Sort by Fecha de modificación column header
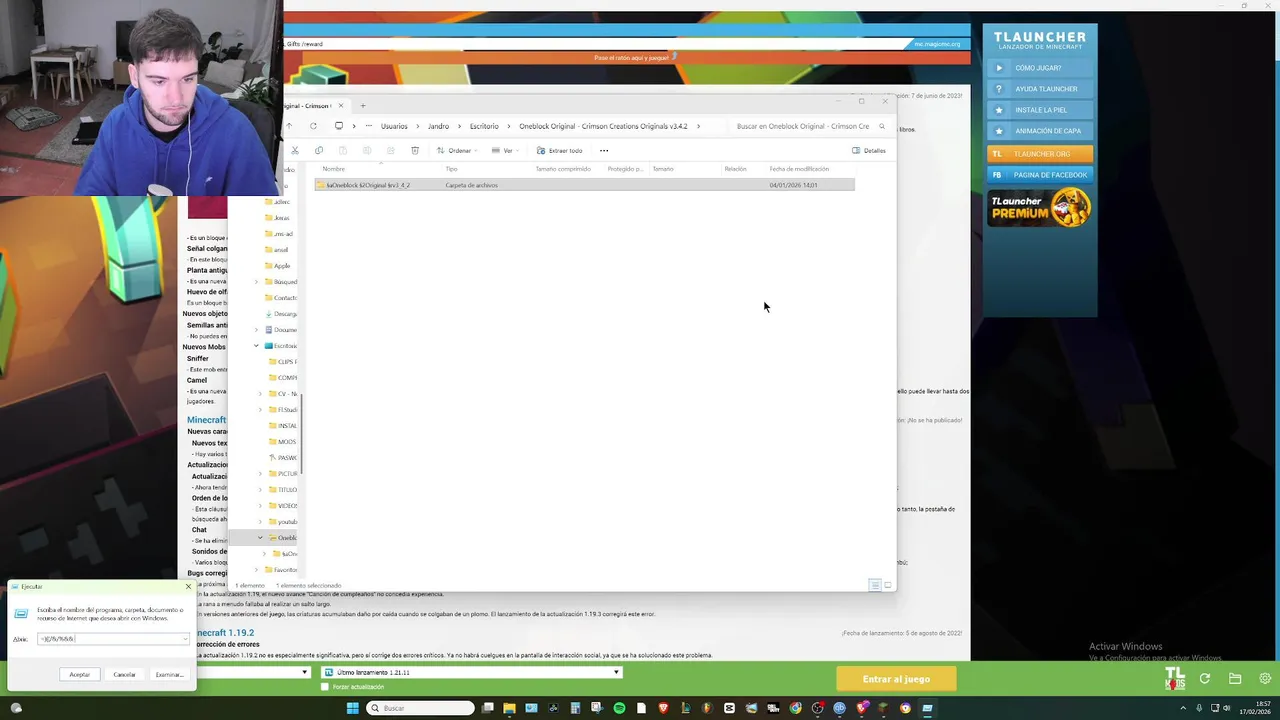 pos(799,169)
